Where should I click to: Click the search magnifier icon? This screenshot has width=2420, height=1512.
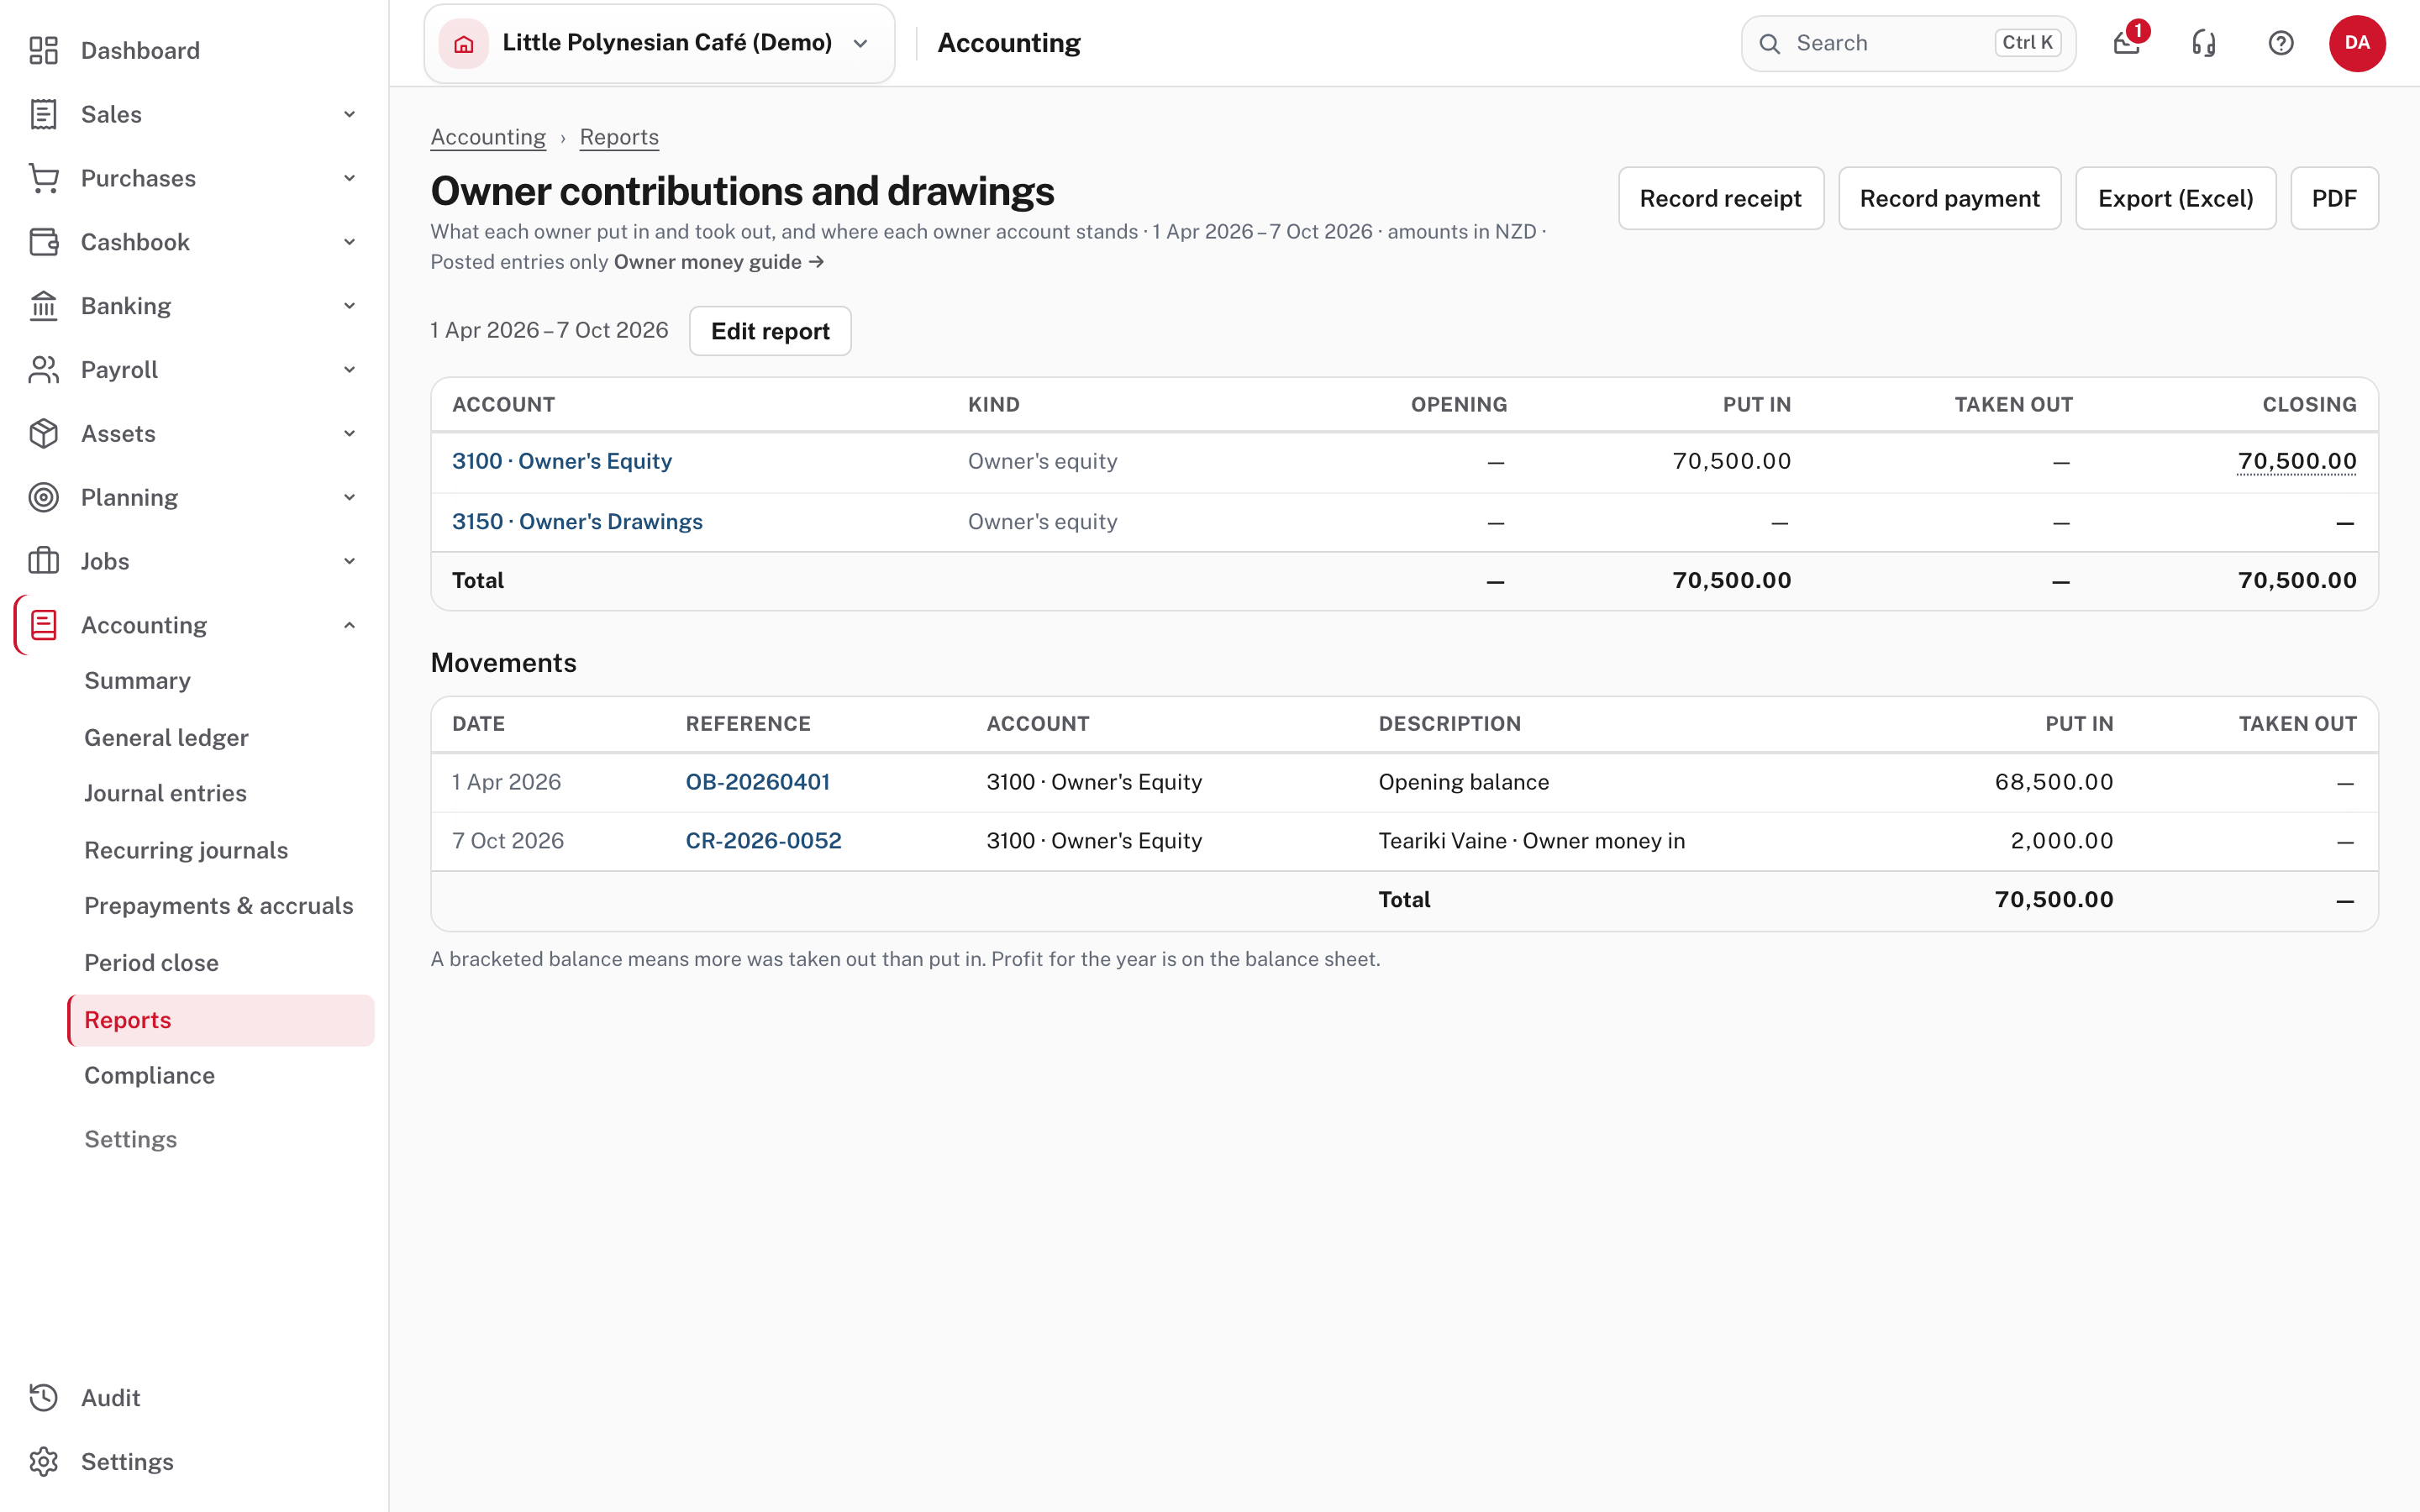(x=1769, y=44)
